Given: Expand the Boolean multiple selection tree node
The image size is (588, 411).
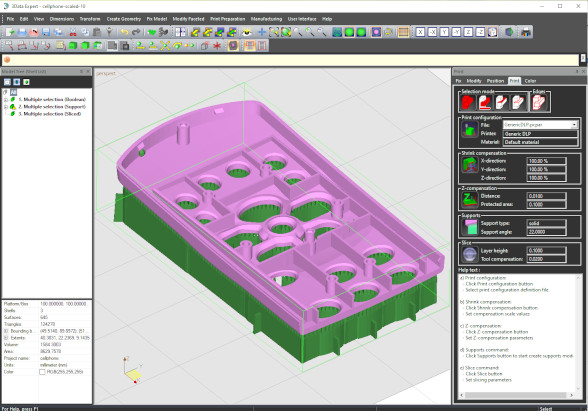Looking at the screenshot, I should point(6,100).
